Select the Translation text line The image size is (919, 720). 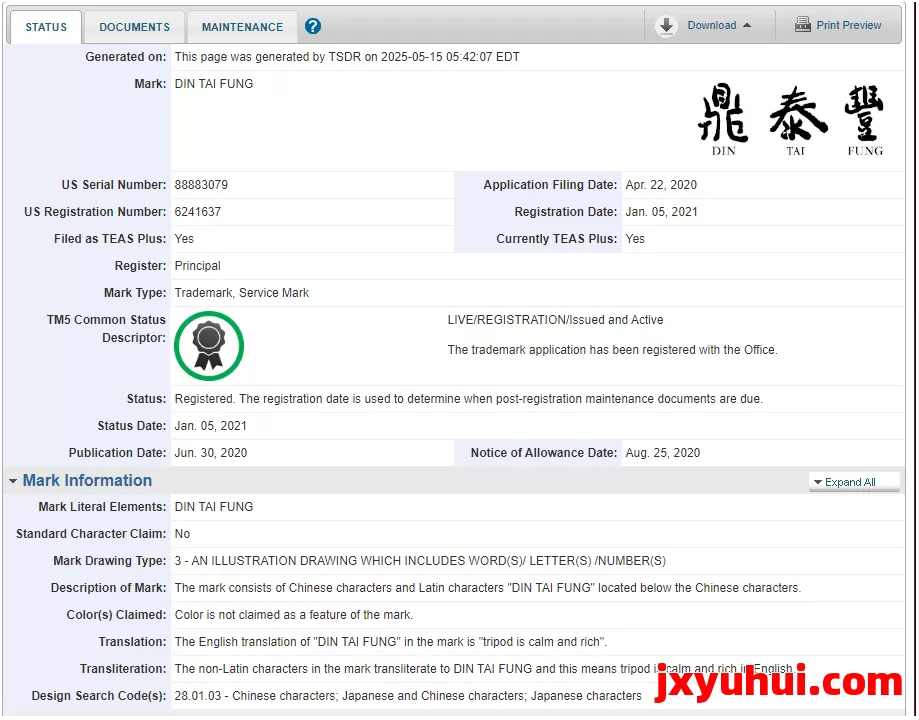click(x=390, y=641)
